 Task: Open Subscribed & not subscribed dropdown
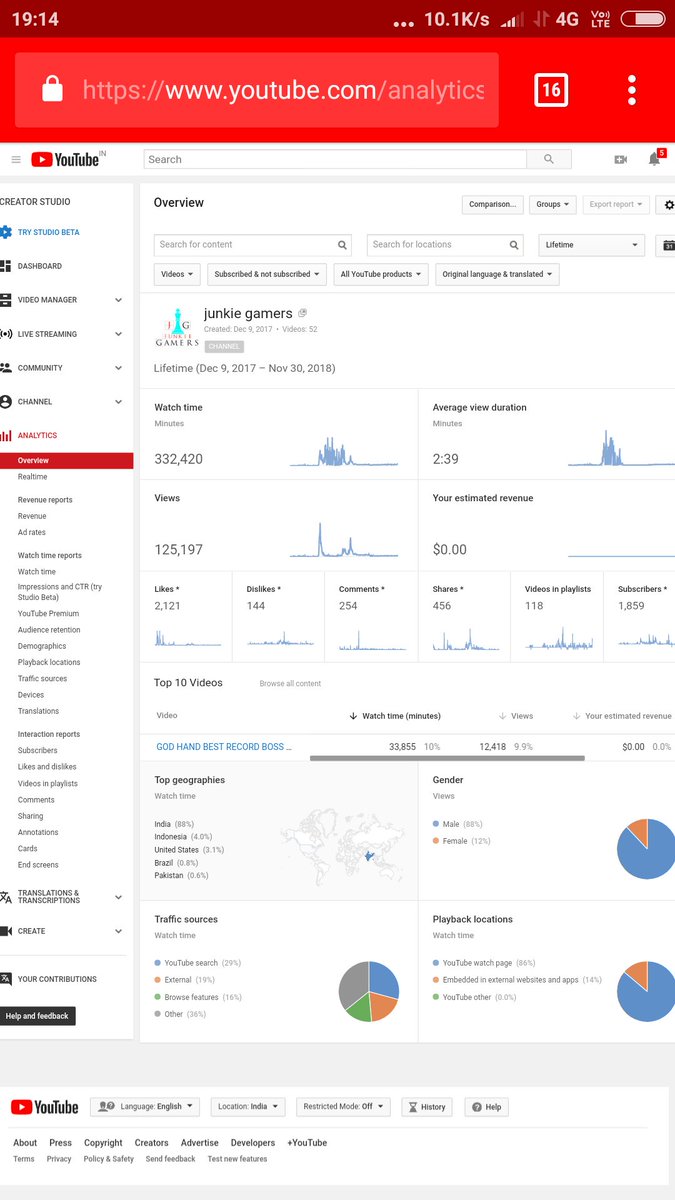267,274
